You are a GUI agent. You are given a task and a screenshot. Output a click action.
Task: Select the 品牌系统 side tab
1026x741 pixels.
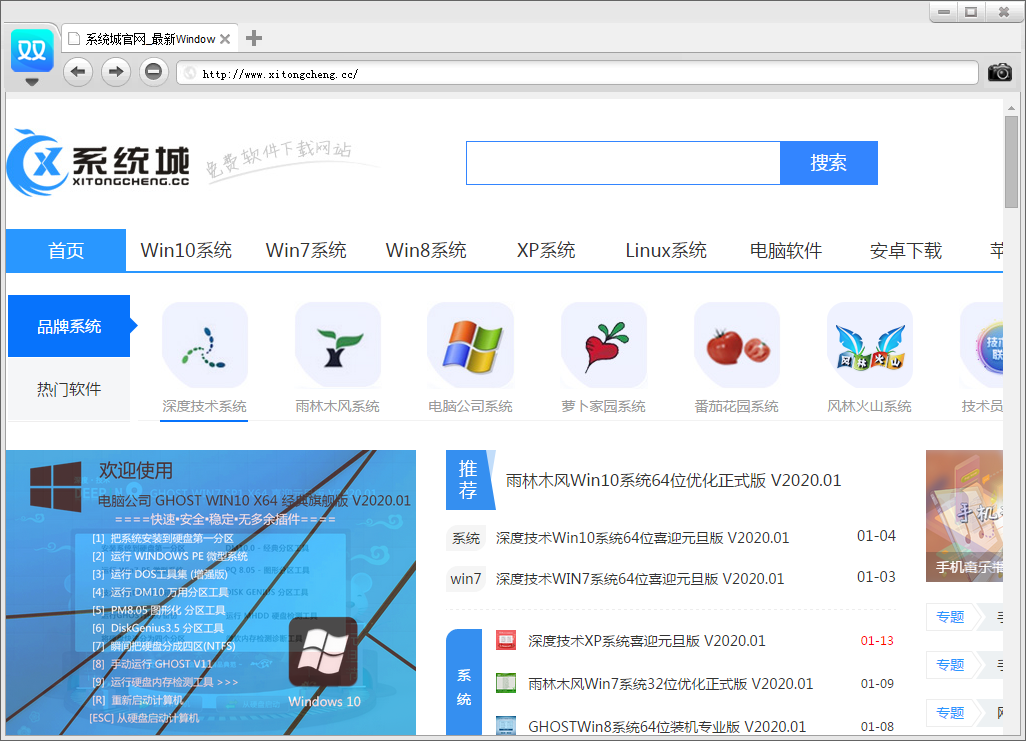pos(69,326)
